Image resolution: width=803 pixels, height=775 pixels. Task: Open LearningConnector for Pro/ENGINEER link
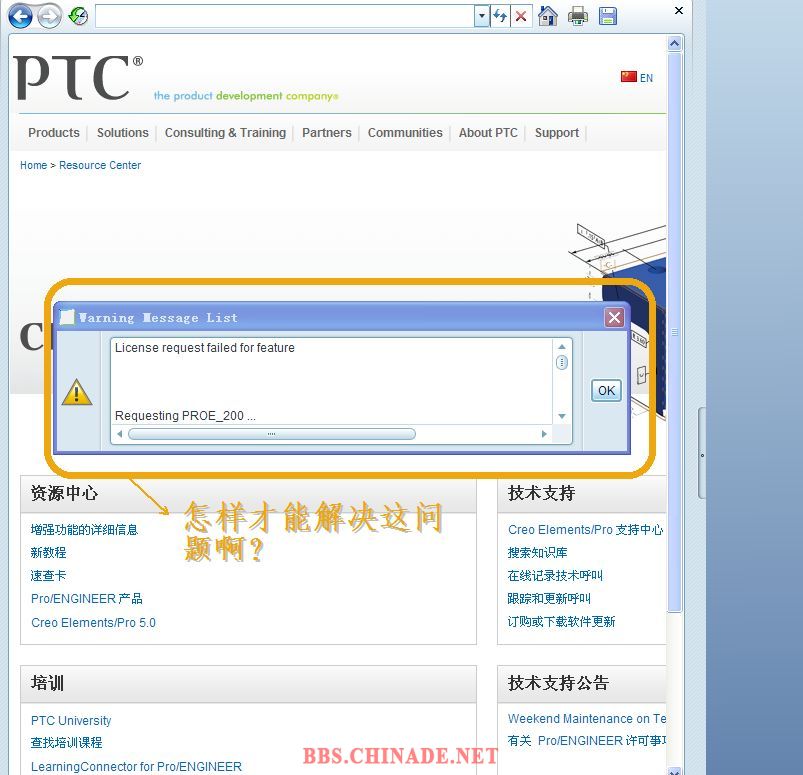point(136,767)
